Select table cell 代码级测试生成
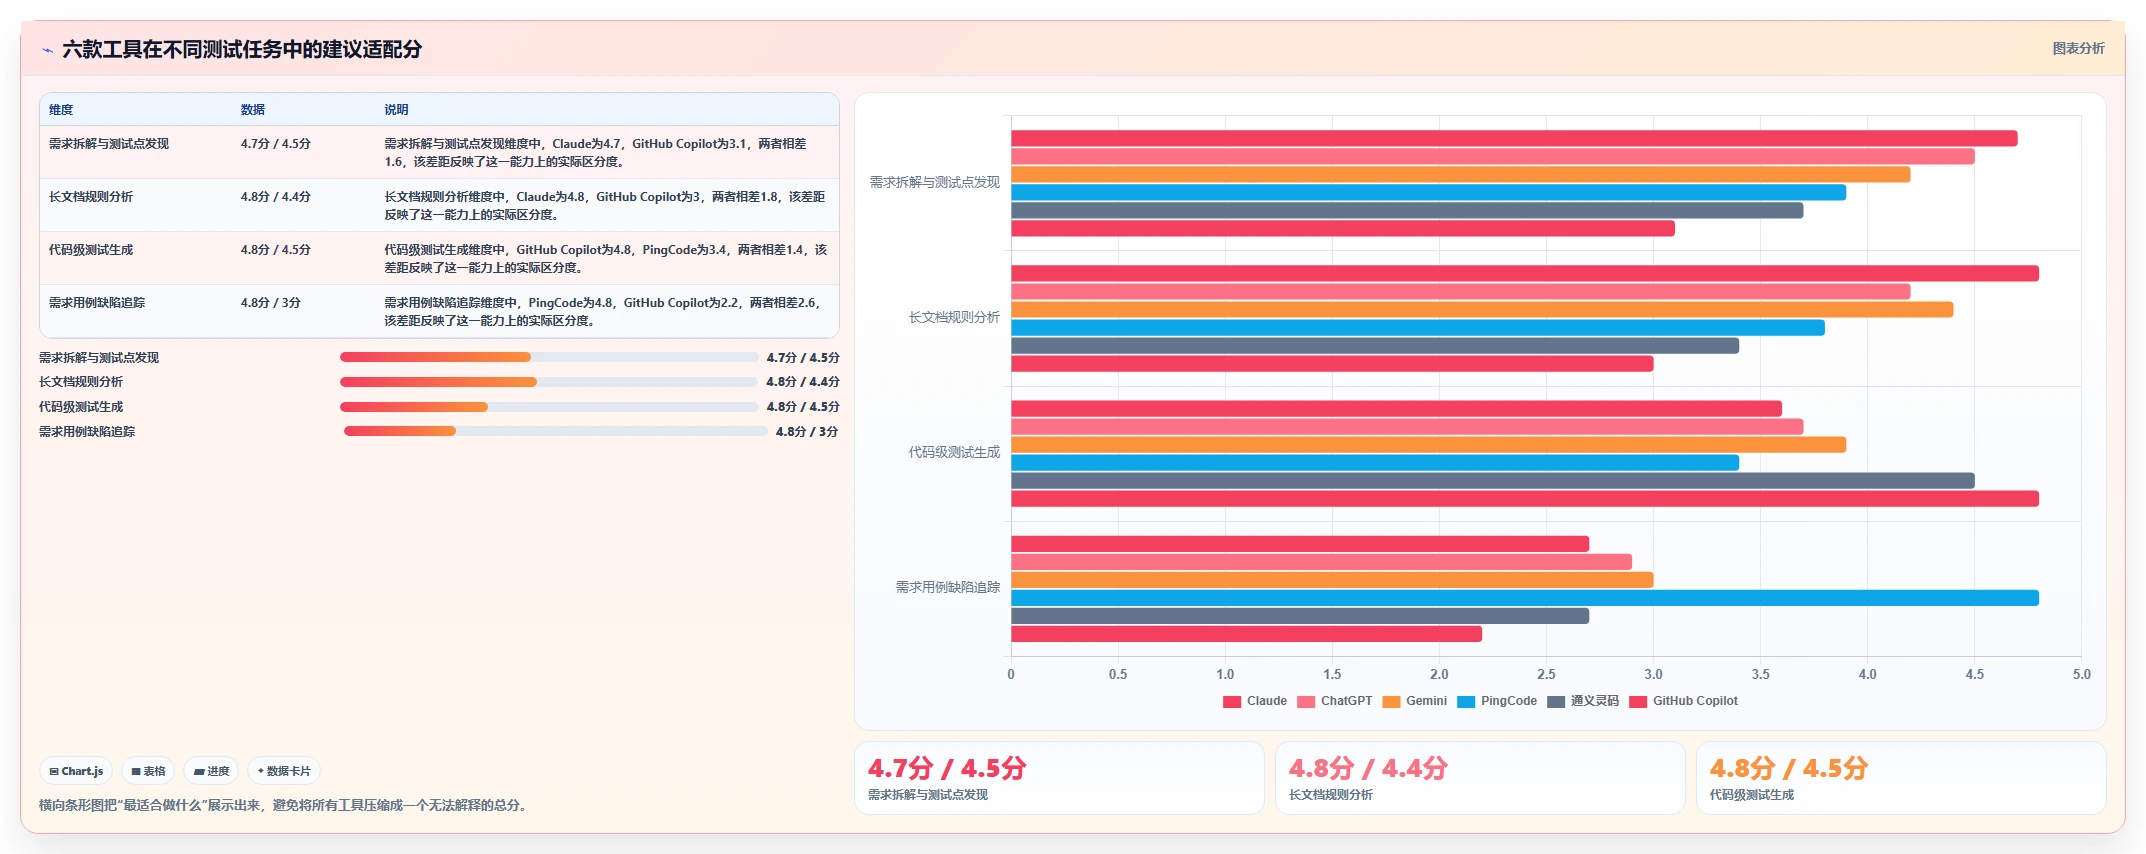The width and height of the screenshot is (2146, 854). pyautogui.click(x=91, y=250)
